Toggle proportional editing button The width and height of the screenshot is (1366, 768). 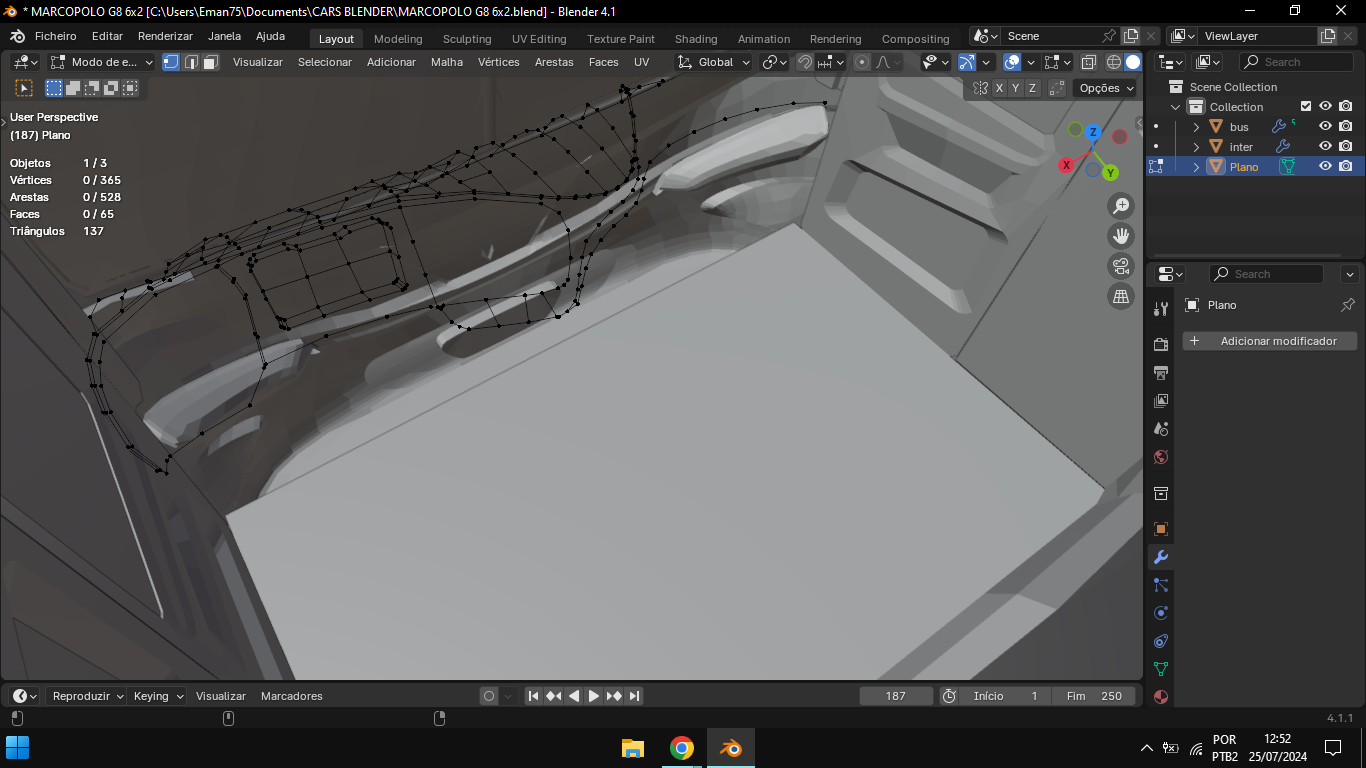click(862, 62)
